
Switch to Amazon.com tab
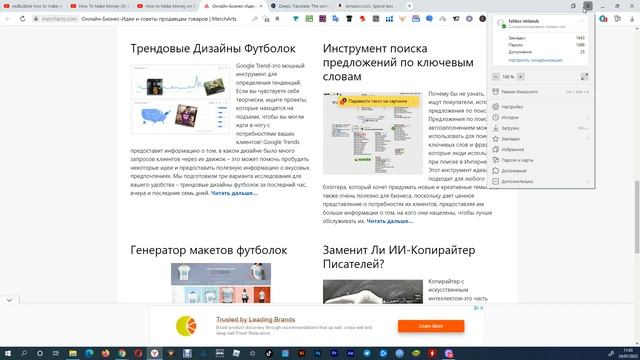[x=367, y=6]
